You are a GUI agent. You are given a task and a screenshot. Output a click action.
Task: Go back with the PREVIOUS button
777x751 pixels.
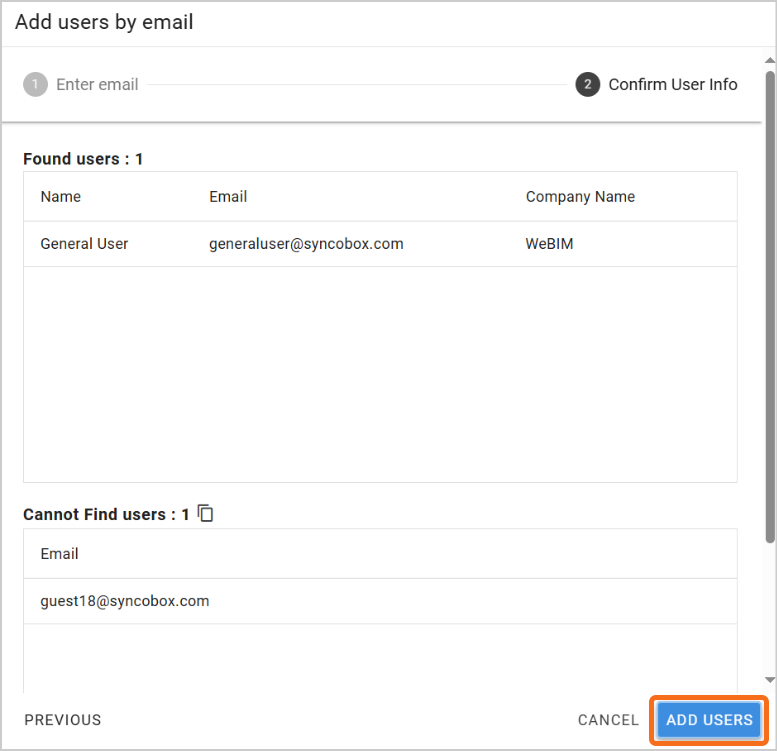pos(62,720)
